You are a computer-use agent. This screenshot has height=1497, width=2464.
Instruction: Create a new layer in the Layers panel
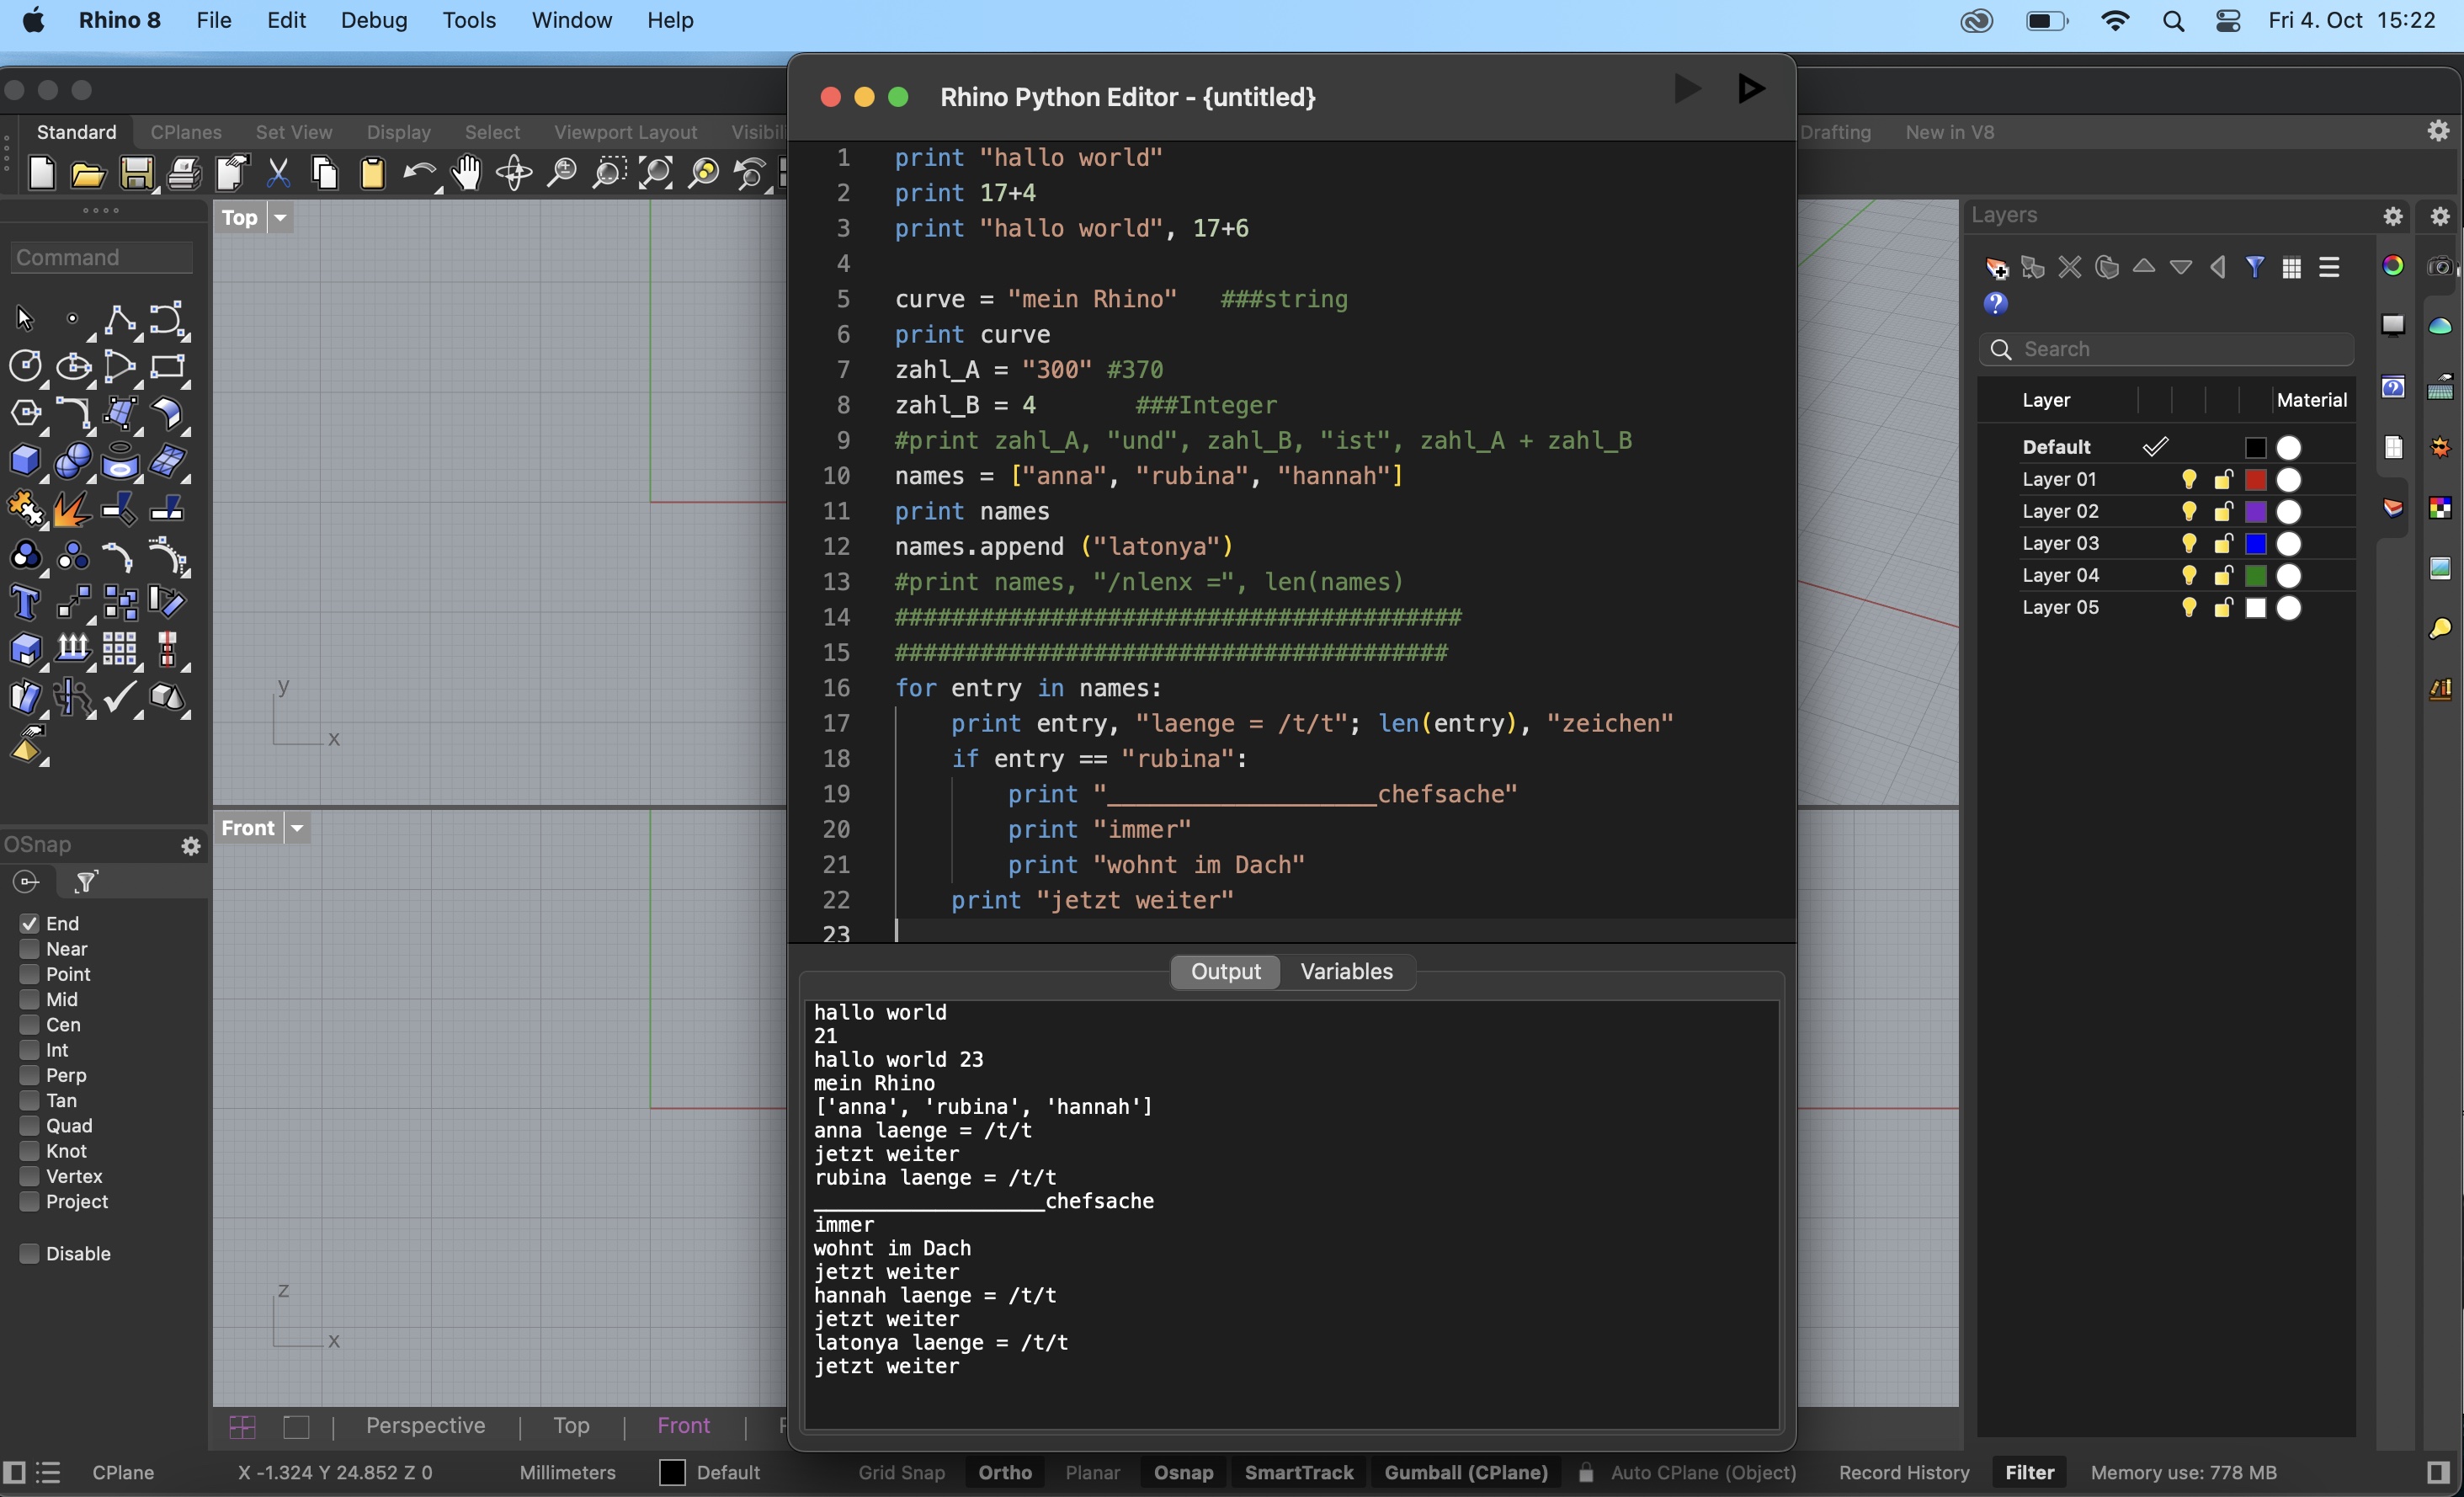click(1995, 267)
